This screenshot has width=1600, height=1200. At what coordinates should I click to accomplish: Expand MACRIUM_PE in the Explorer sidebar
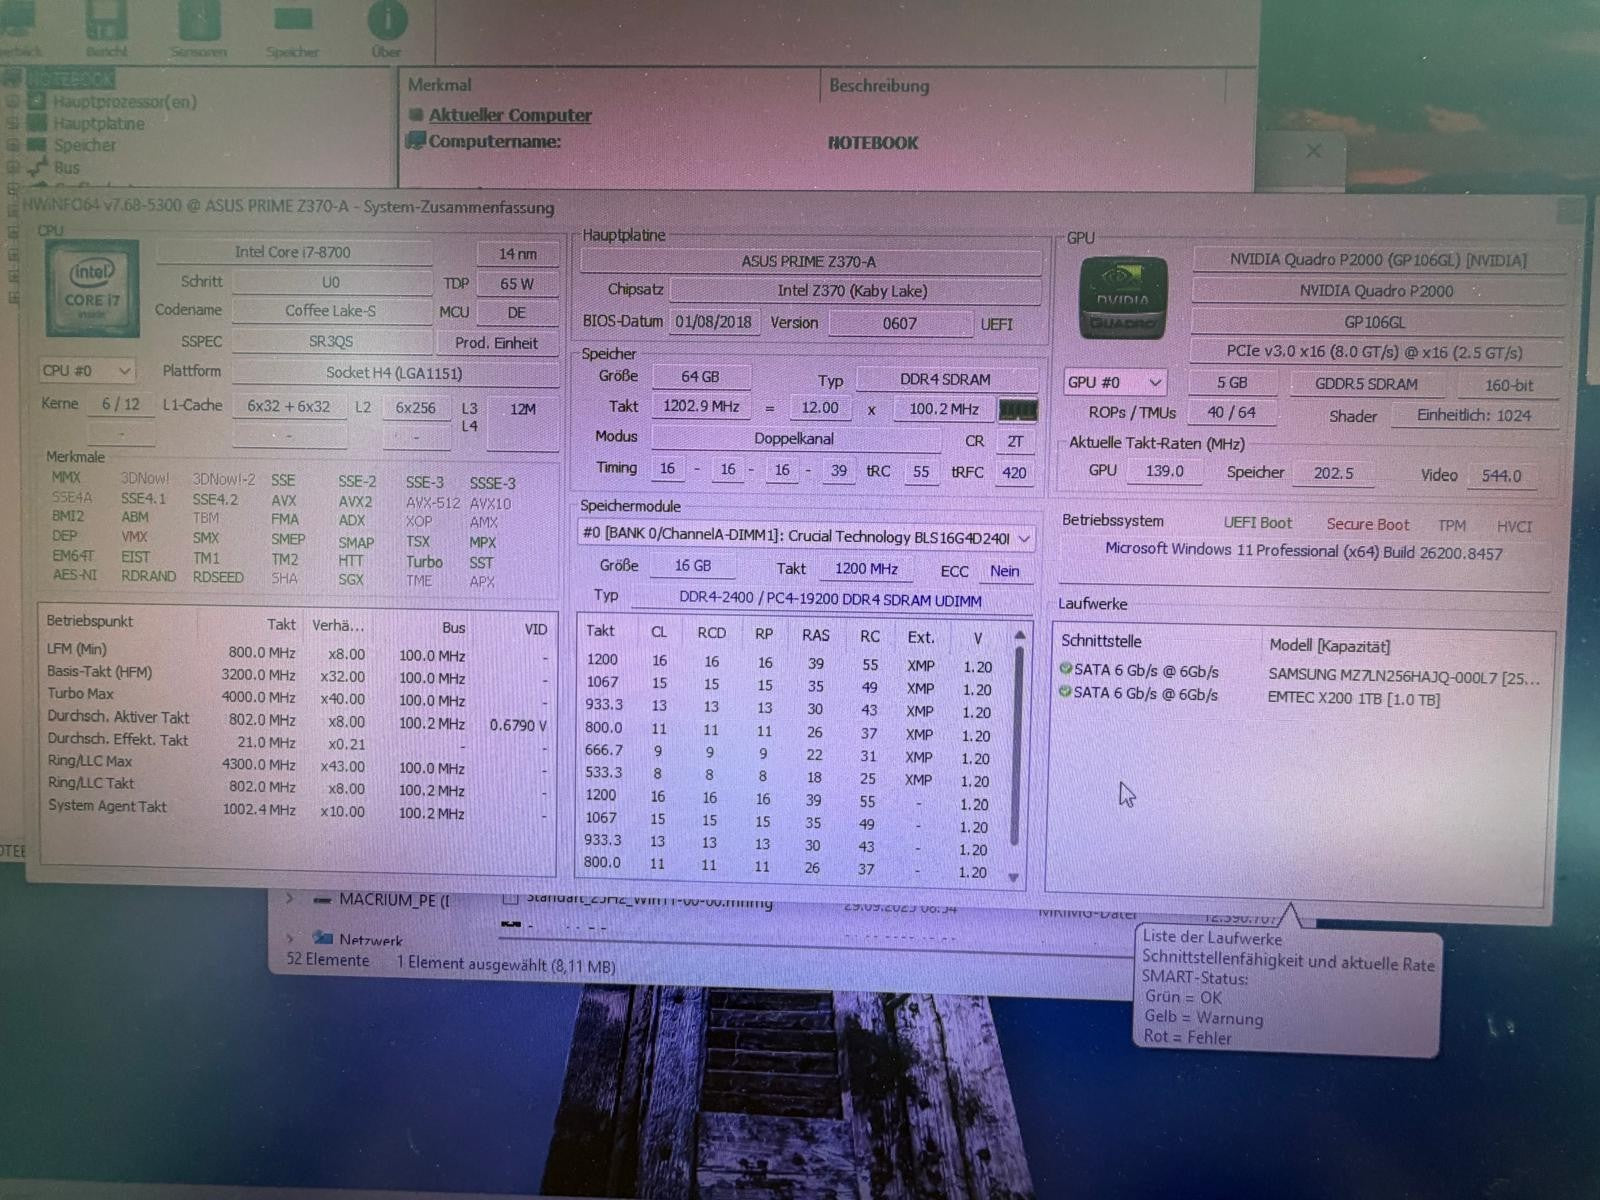tap(290, 899)
